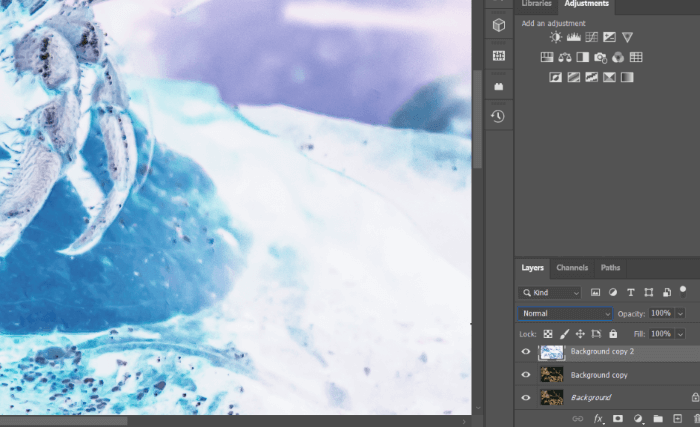This screenshot has width=700, height=427.
Task: Select the Background layer thumbnail
Action: tap(552, 397)
